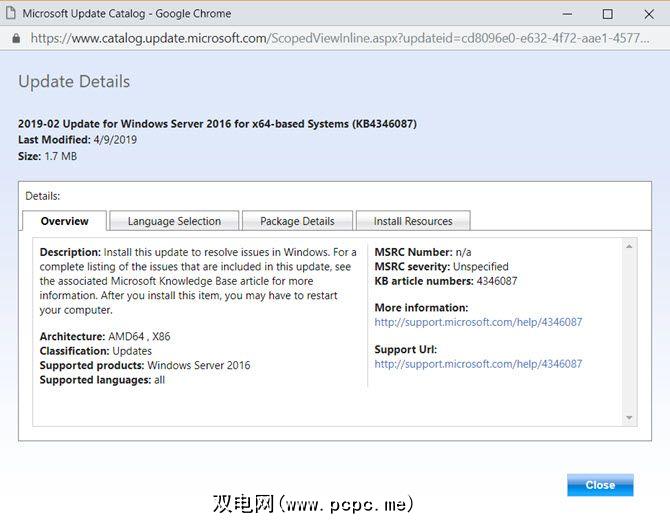Viewport: 670px width, 527px height.
Task: Open the Package Details tab
Action: pyautogui.click(x=297, y=221)
